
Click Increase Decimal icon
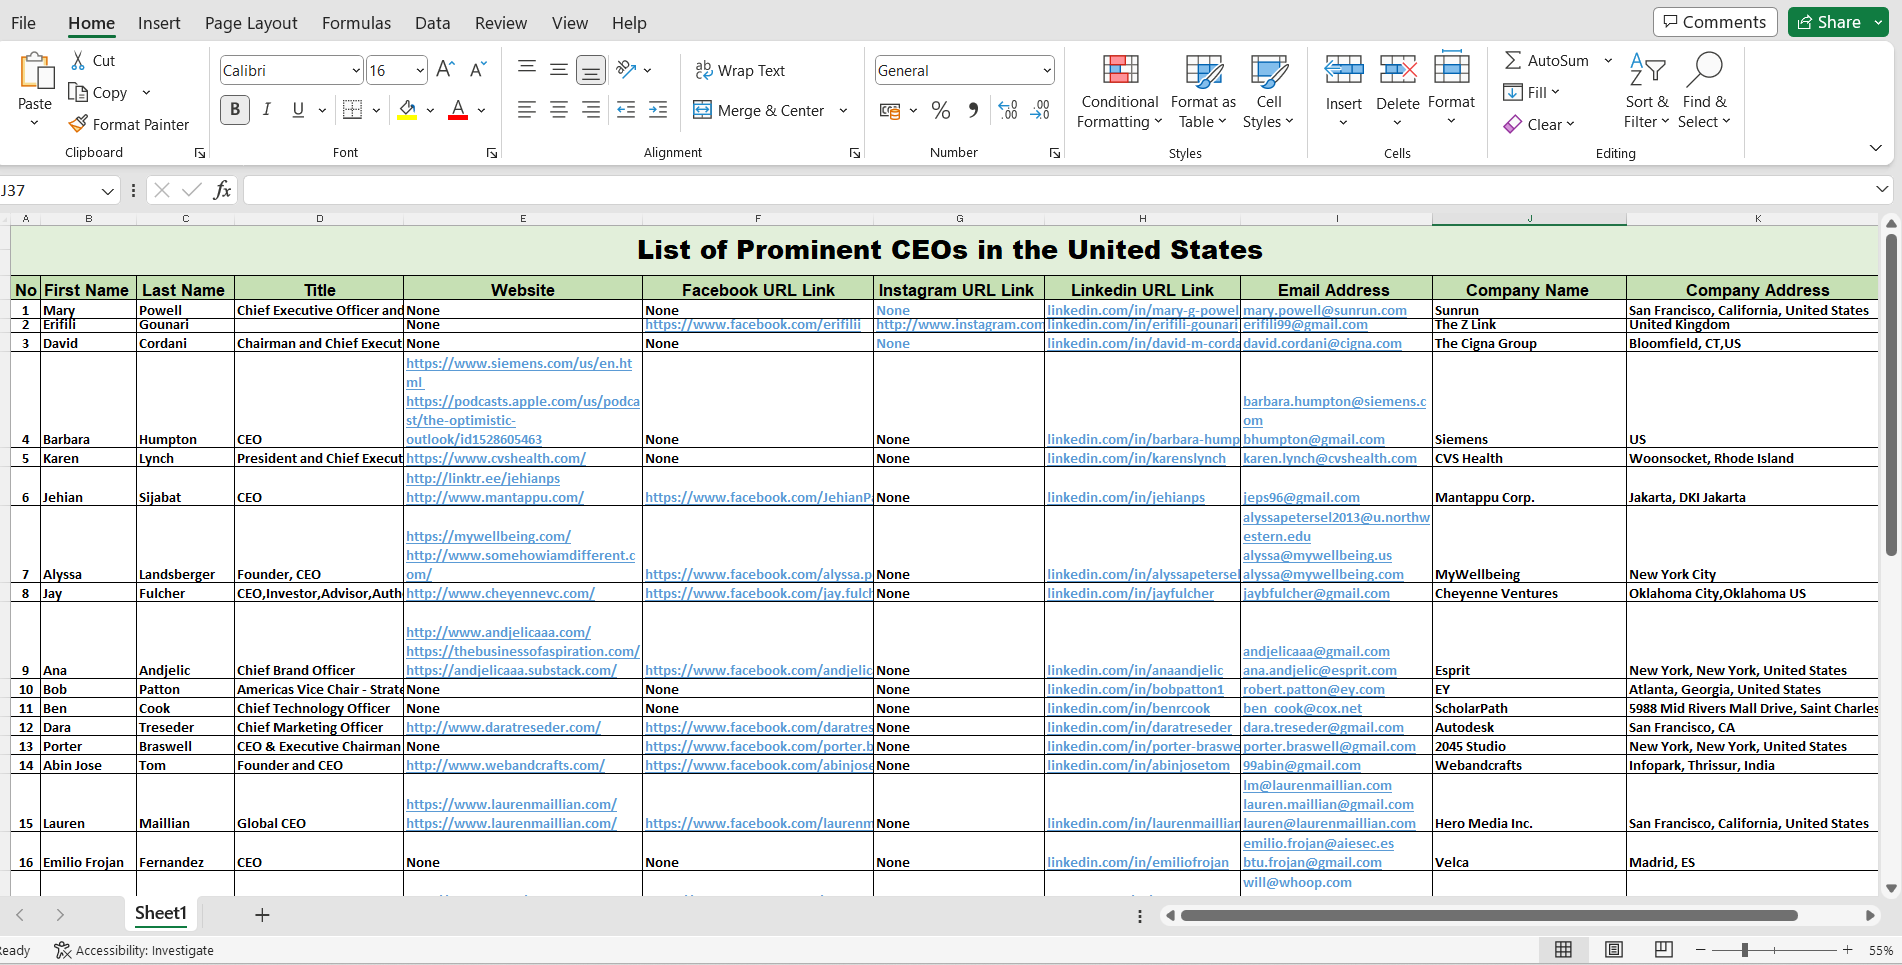pos(1008,110)
